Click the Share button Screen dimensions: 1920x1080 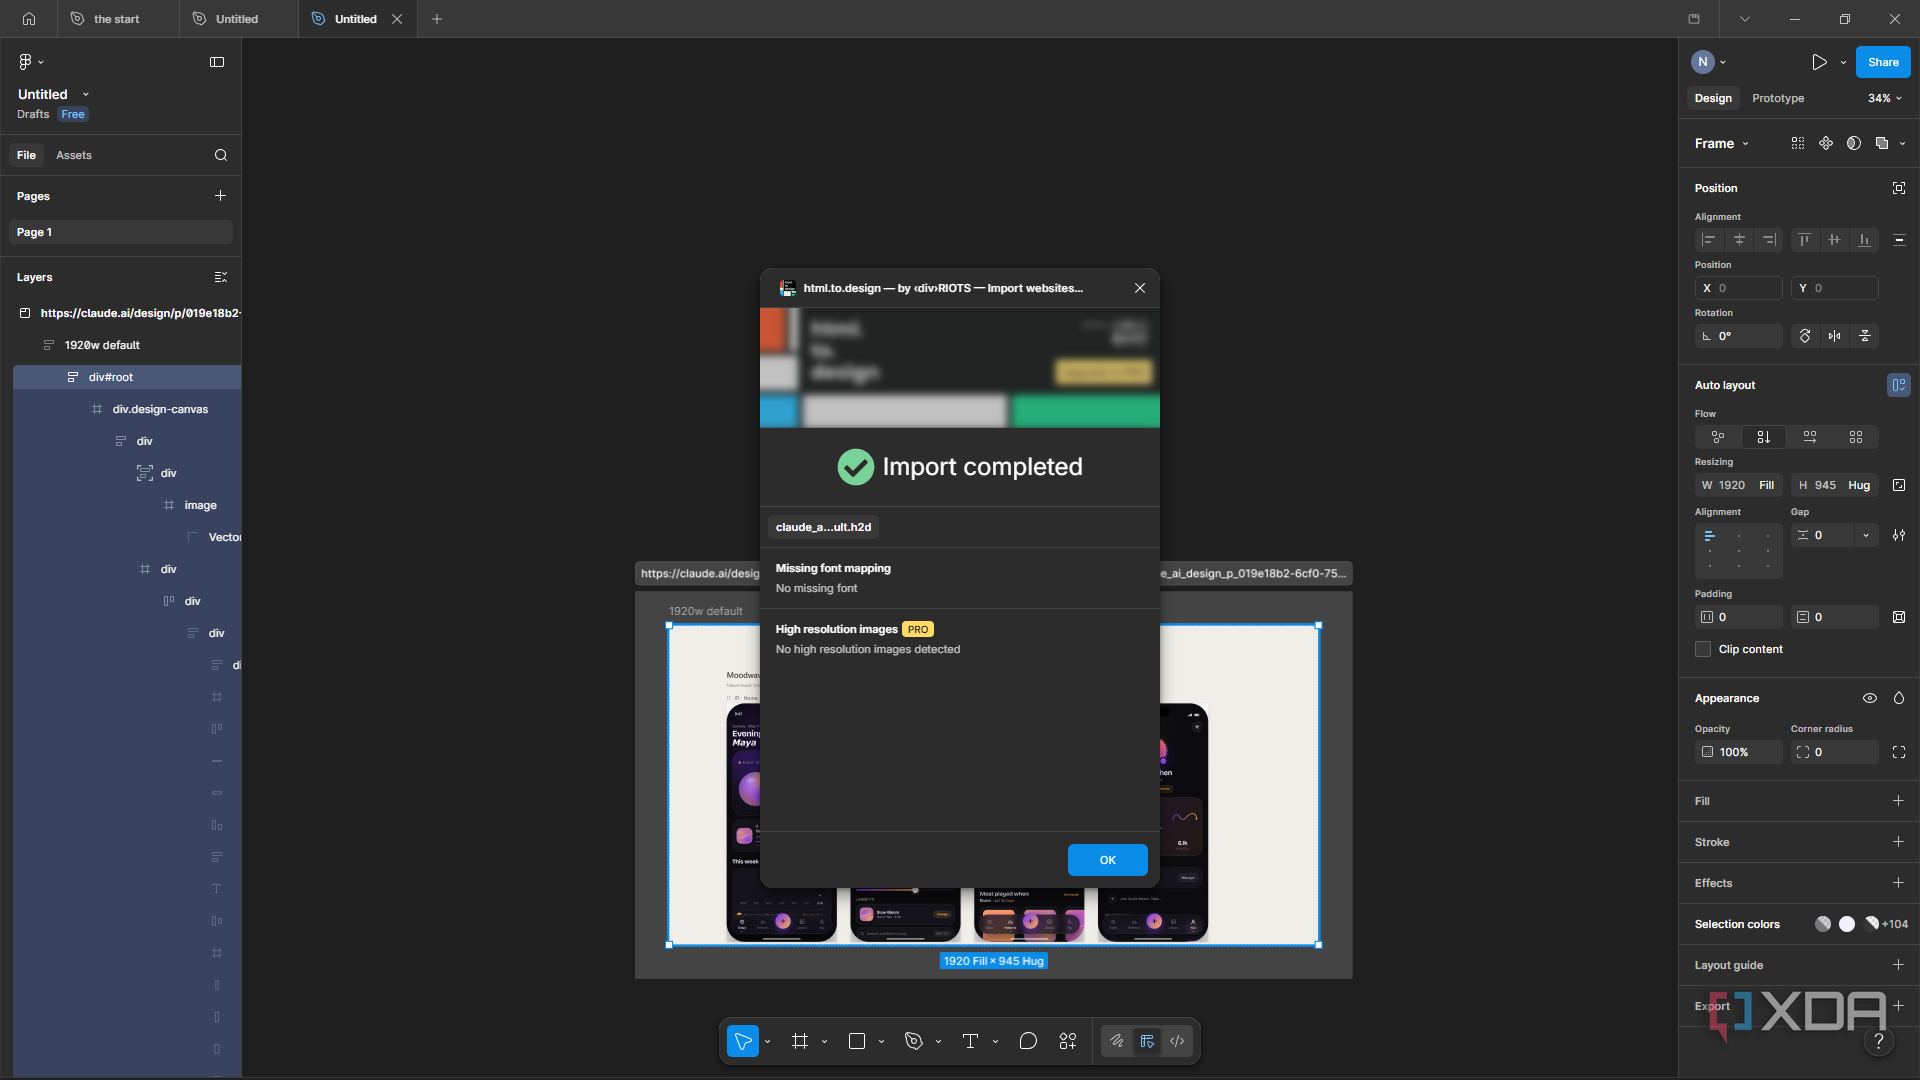(1883, 62)
